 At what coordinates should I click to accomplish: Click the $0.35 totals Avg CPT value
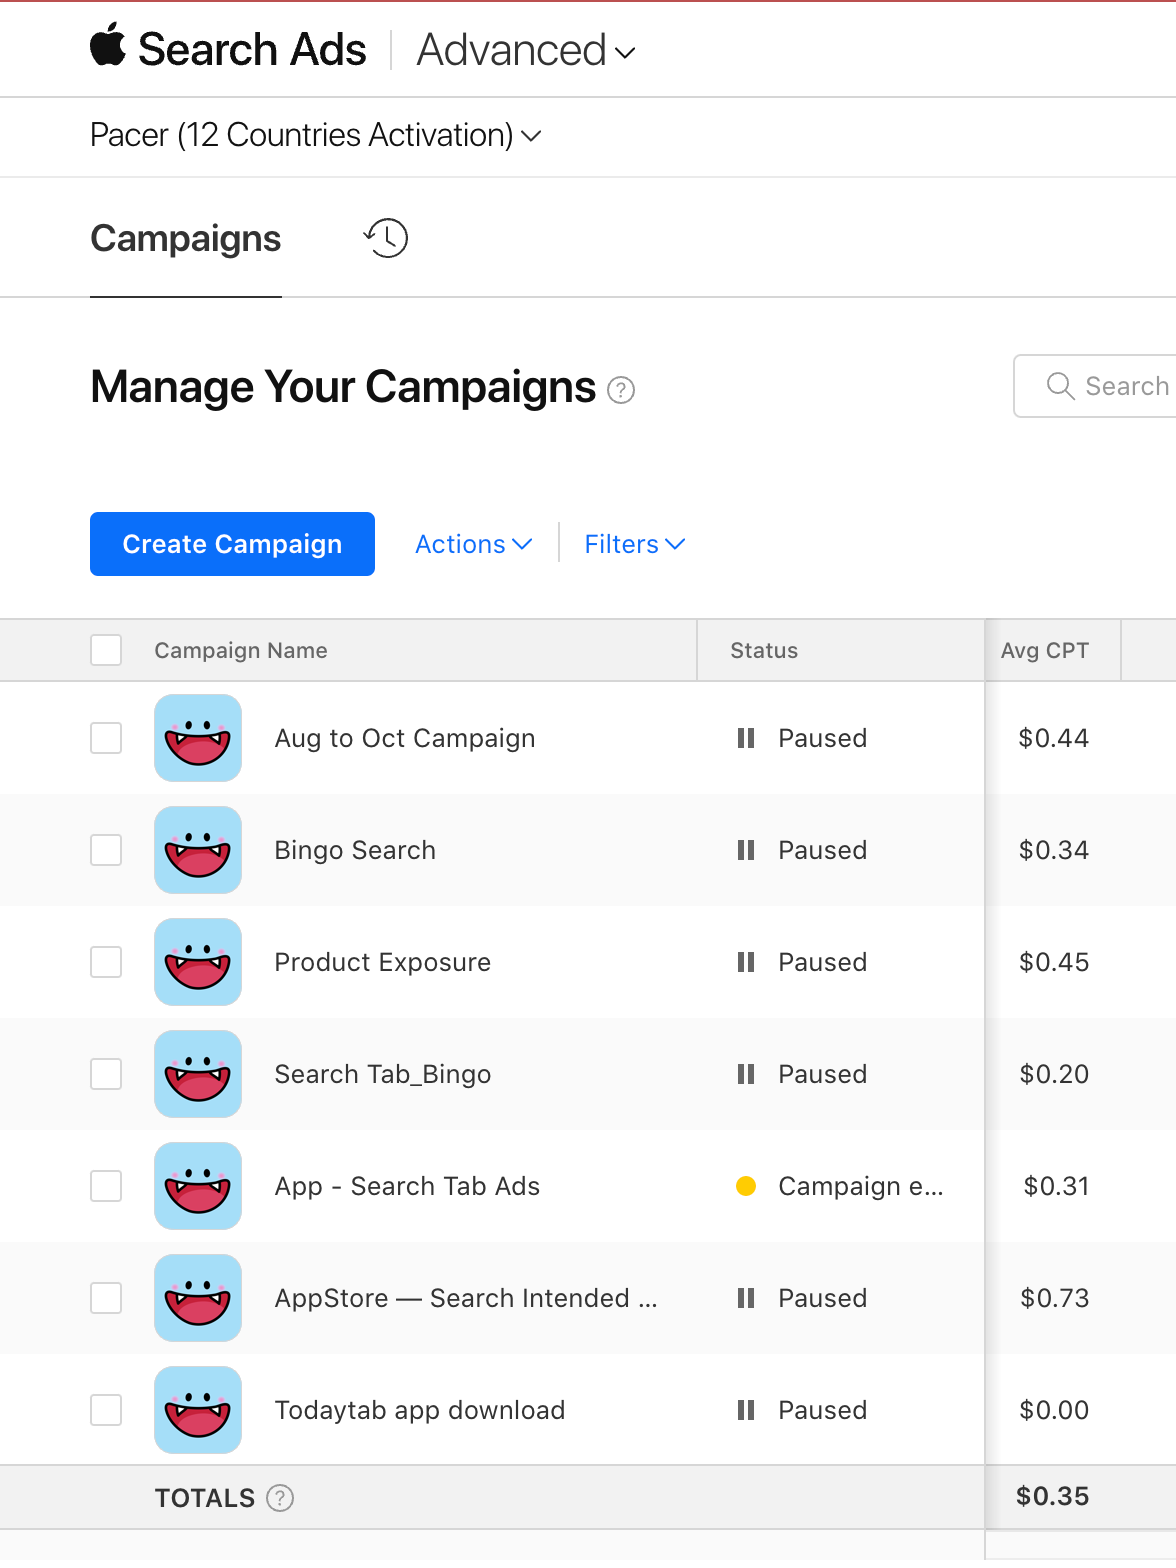1053,1496
